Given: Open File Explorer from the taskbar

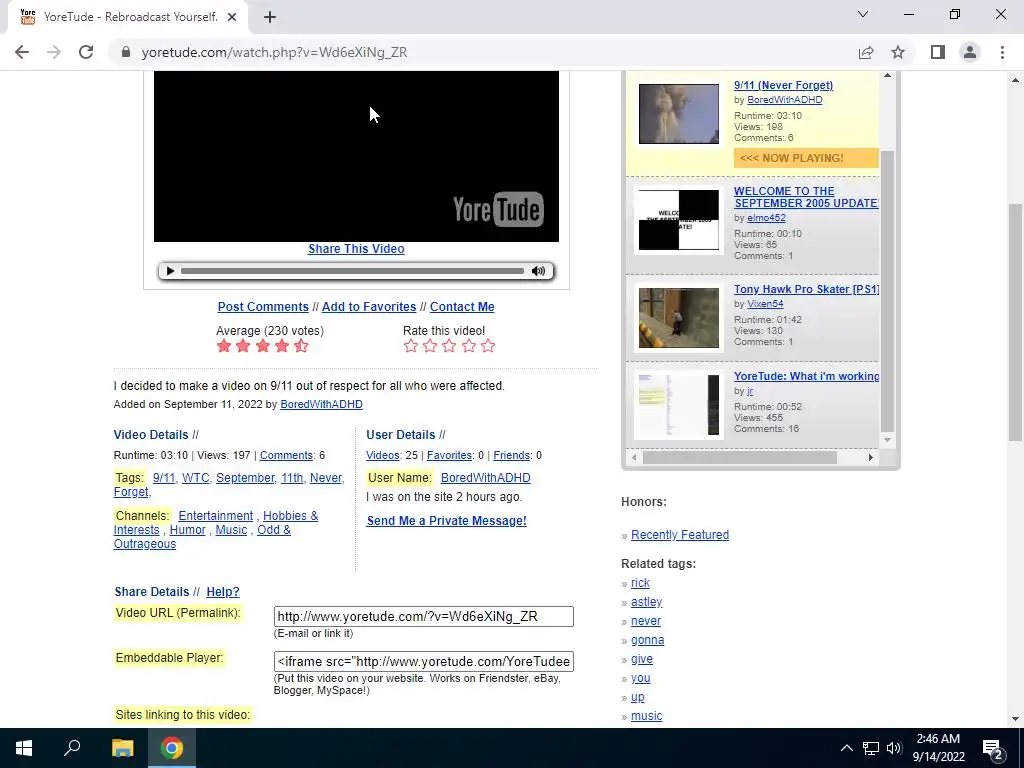Looking at the screenshot, I should tap(122, 748).
